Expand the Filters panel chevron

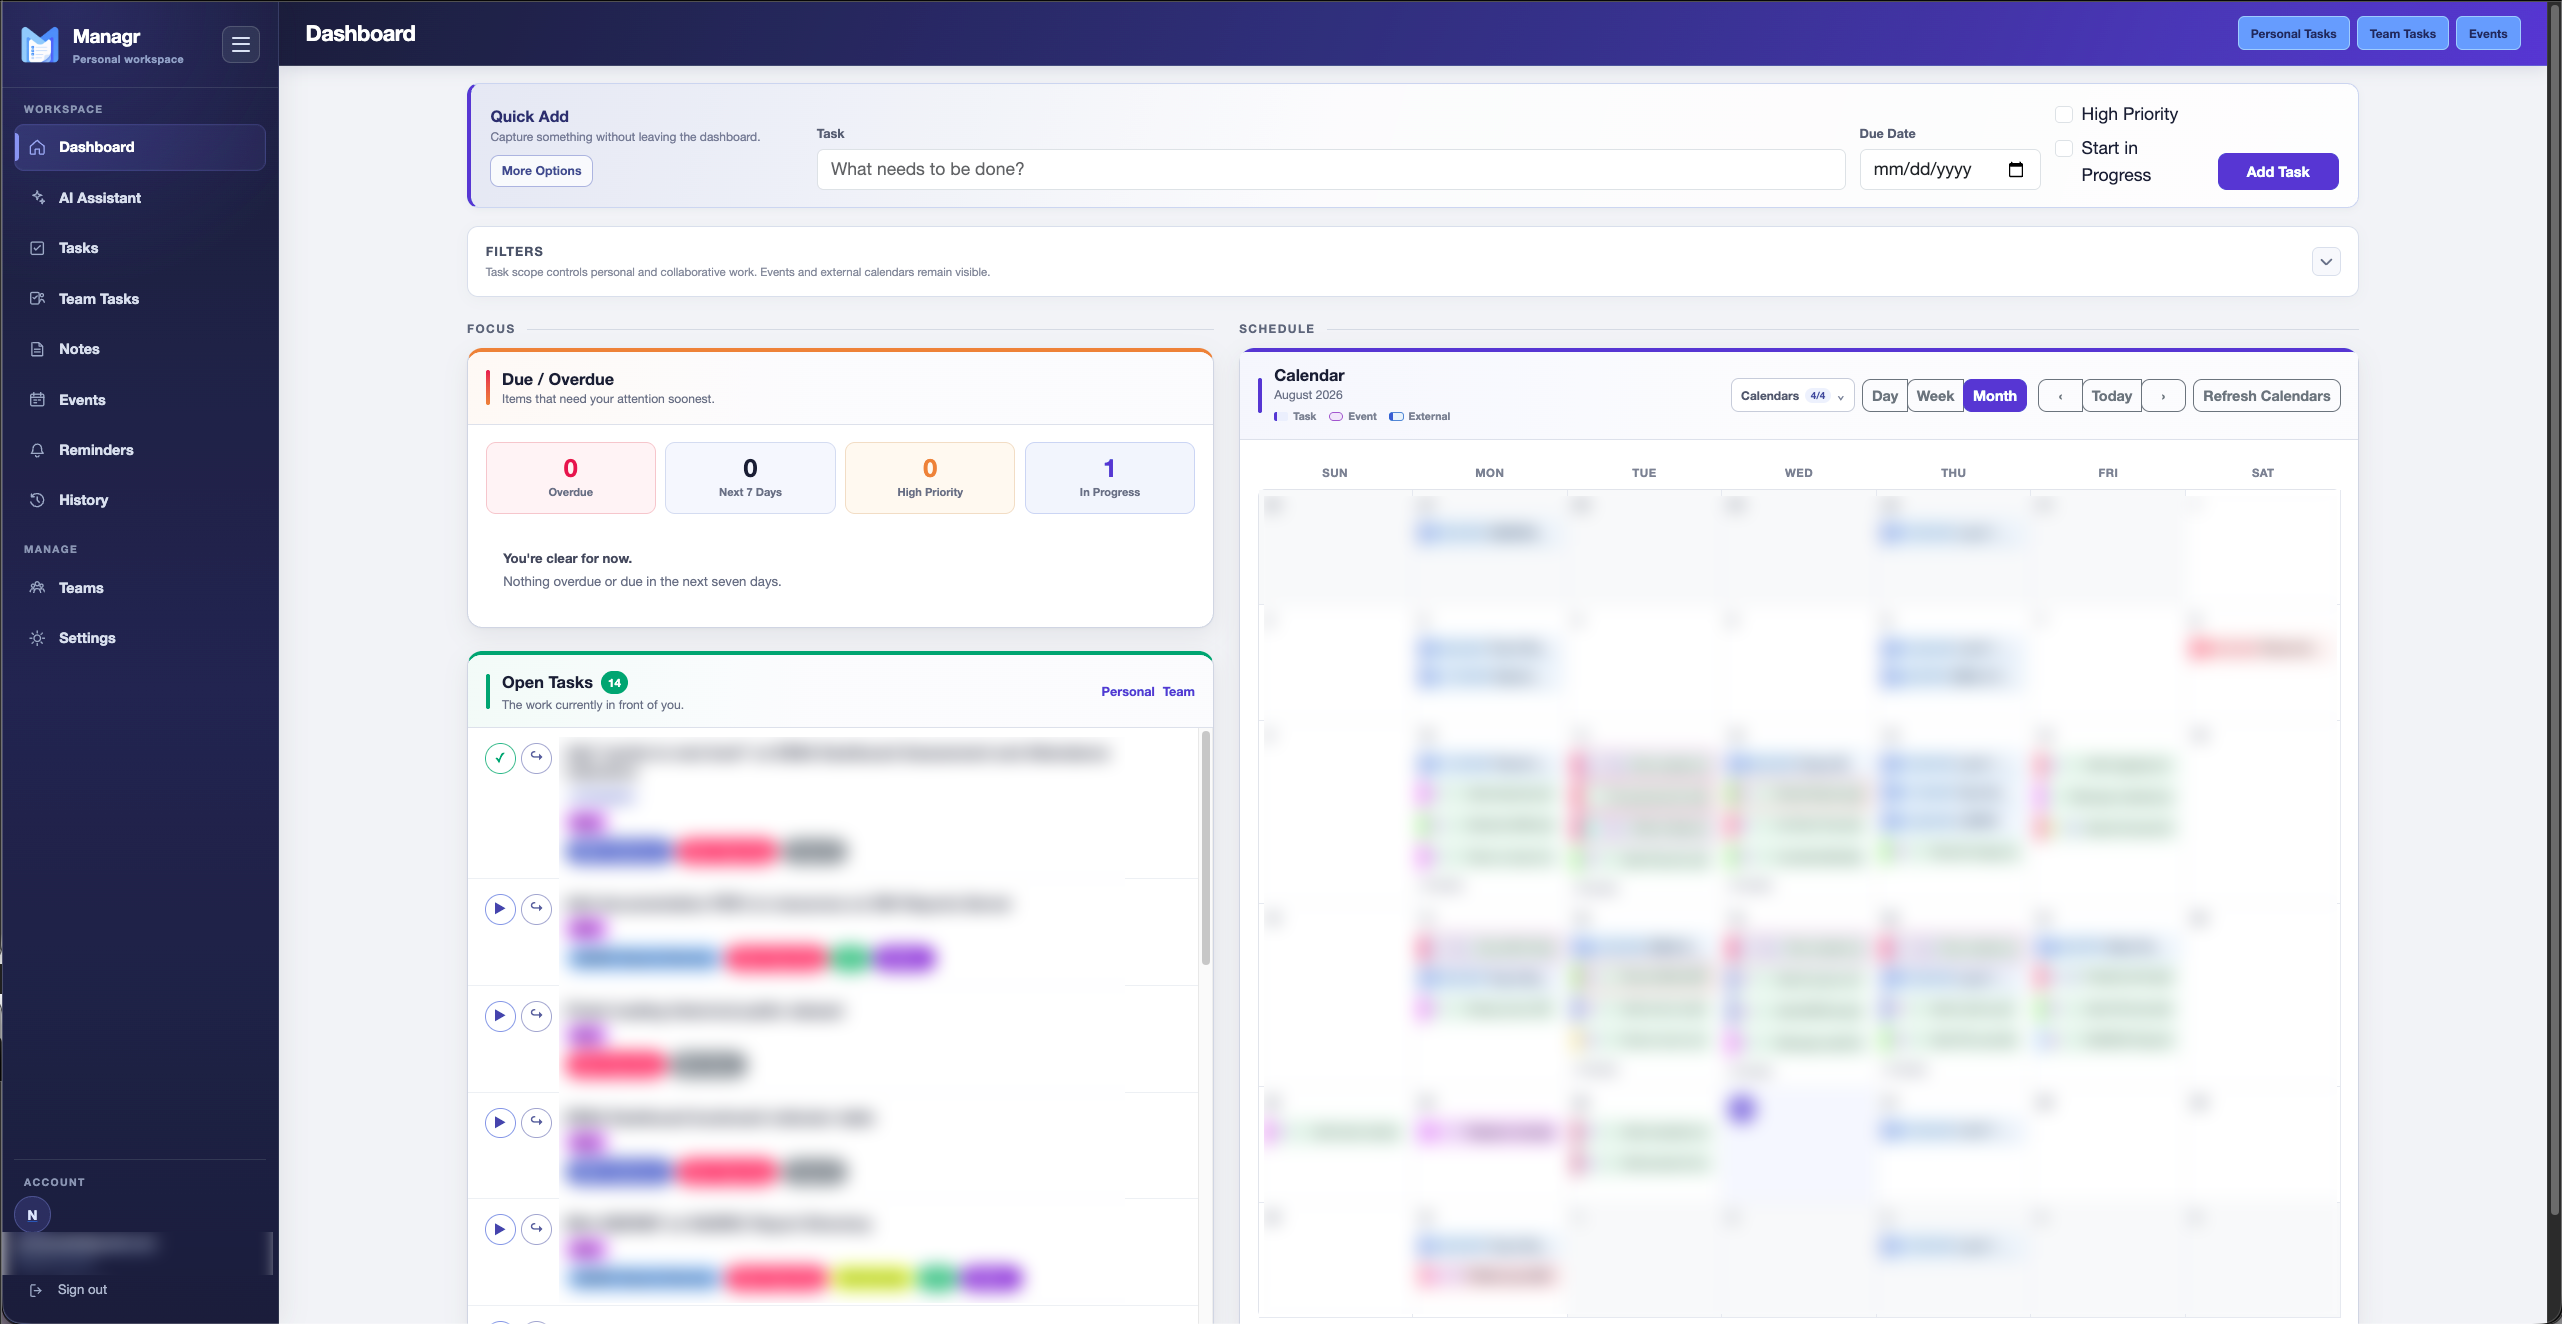pyautogui.click(x=2326, y=262)
